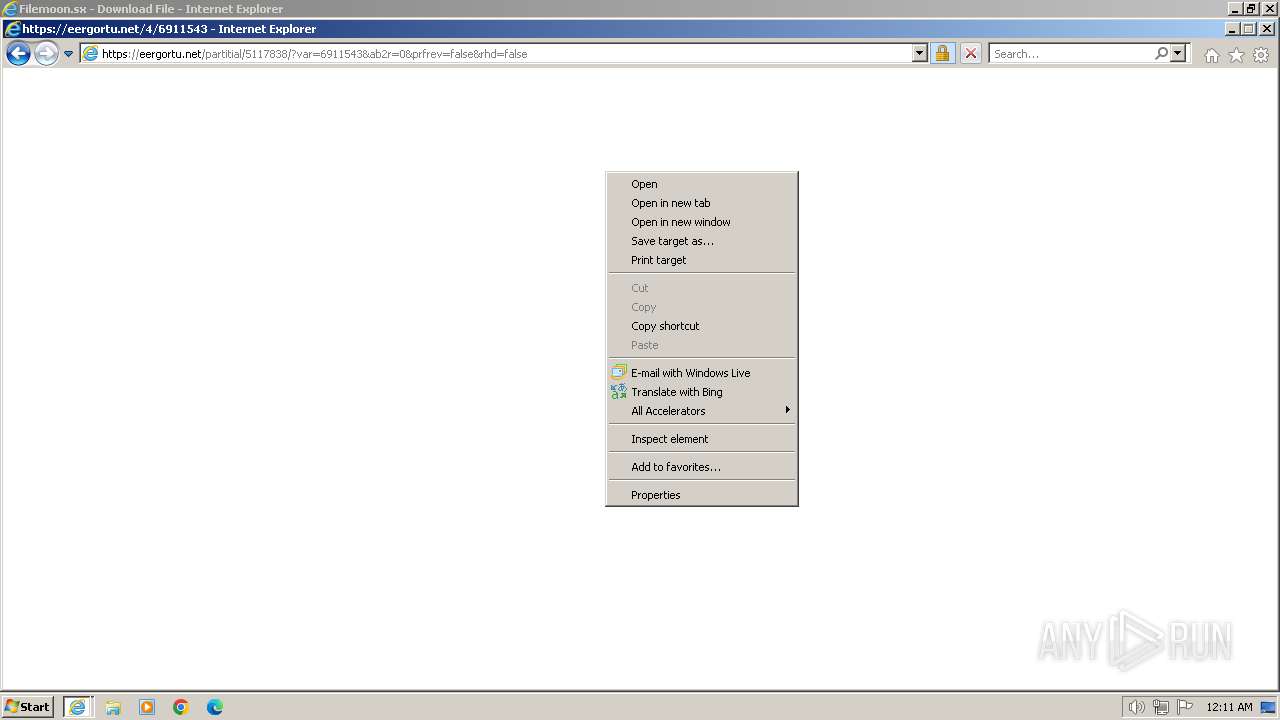The height and width of the screenshot is (720, 1280).
Task: Click the volume speaker tray icon
Action: click(x=1136, y=707)
